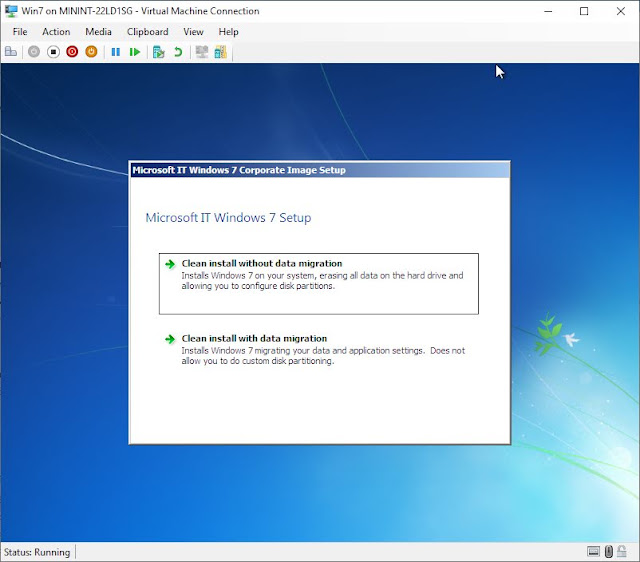The image size is (640, 562).
Task: Open the Action menu
Action: click(x=56, y=32)
